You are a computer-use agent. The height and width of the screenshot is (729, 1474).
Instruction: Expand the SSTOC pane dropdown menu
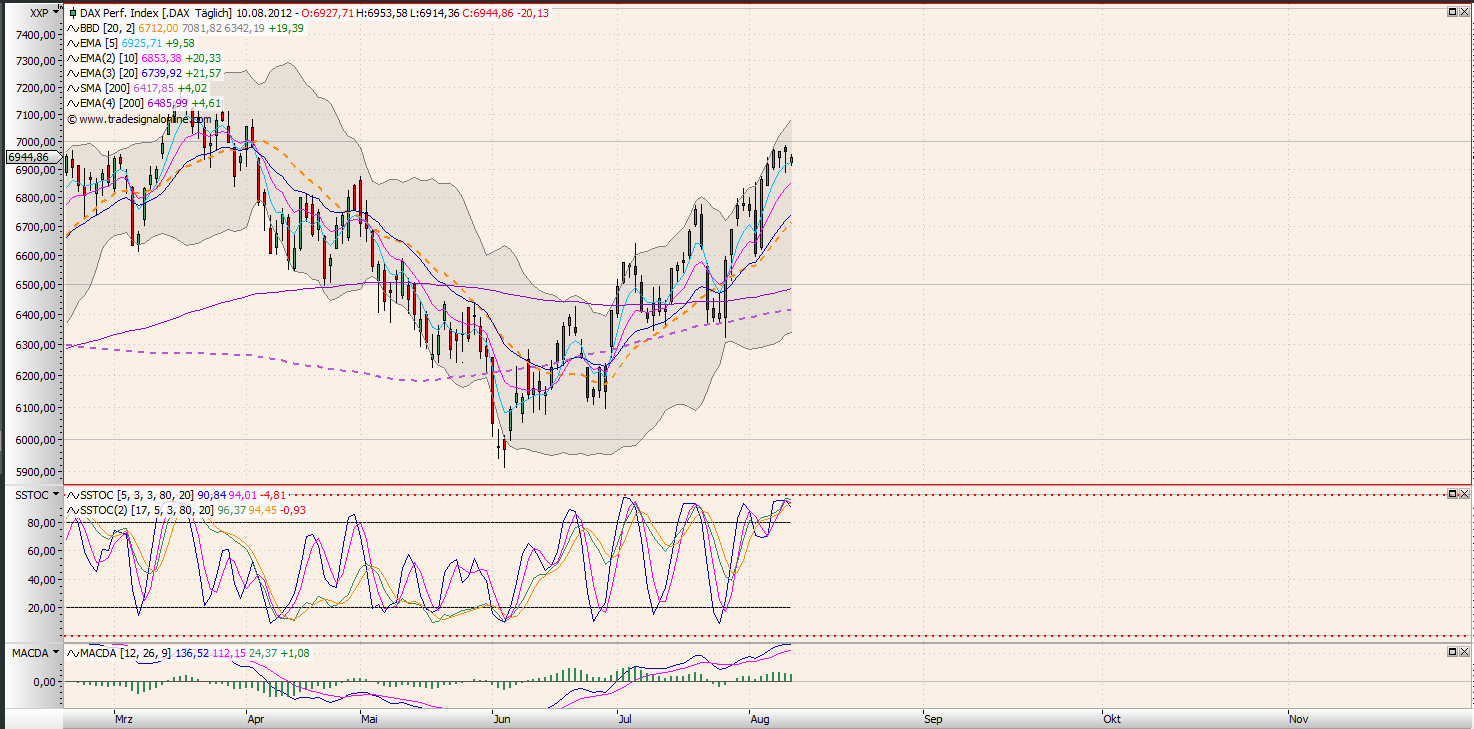[x=55, y=494]
